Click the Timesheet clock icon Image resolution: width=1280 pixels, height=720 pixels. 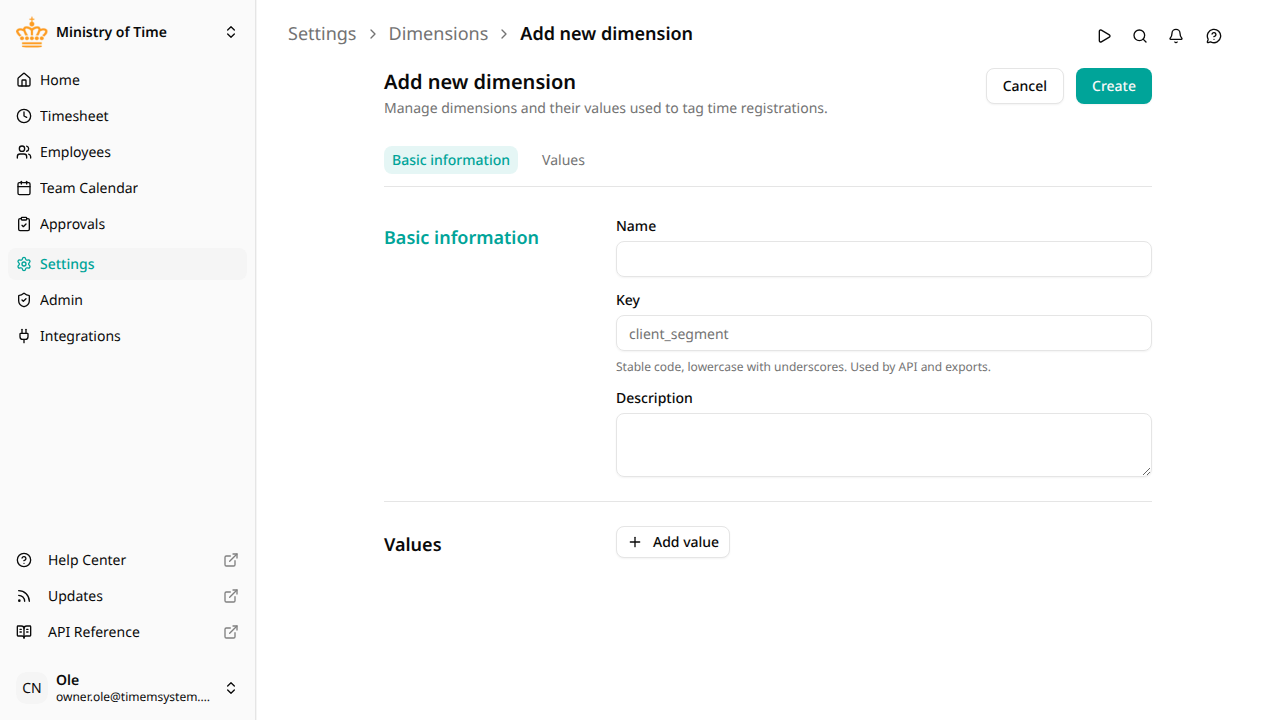click(24, 116)
